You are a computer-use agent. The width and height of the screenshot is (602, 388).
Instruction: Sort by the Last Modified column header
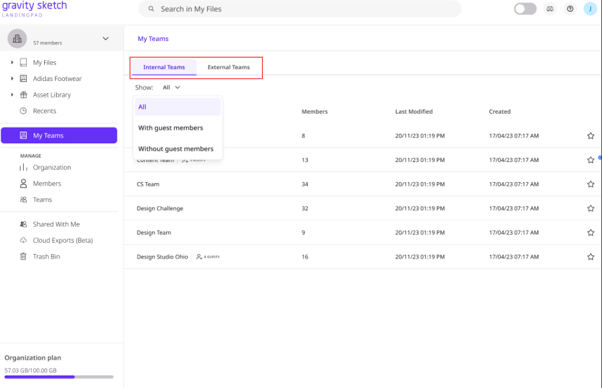point(414,111)
